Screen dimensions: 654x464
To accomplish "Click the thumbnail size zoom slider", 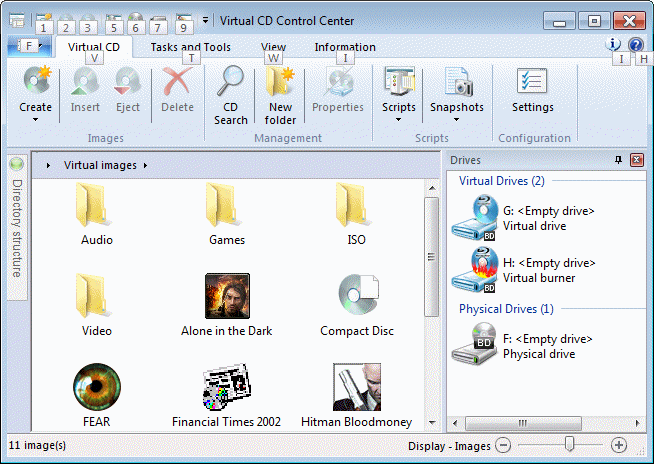I will tap(569, 445).
